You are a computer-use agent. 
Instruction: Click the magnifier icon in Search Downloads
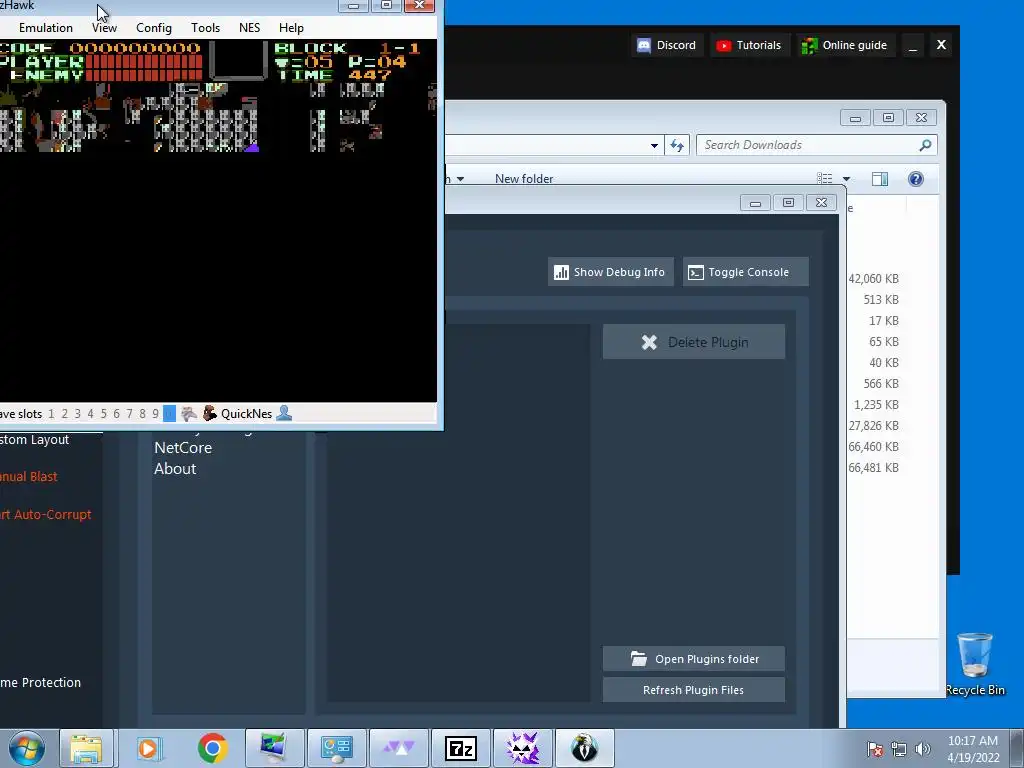pyautogui.click(x=925, y=145)
